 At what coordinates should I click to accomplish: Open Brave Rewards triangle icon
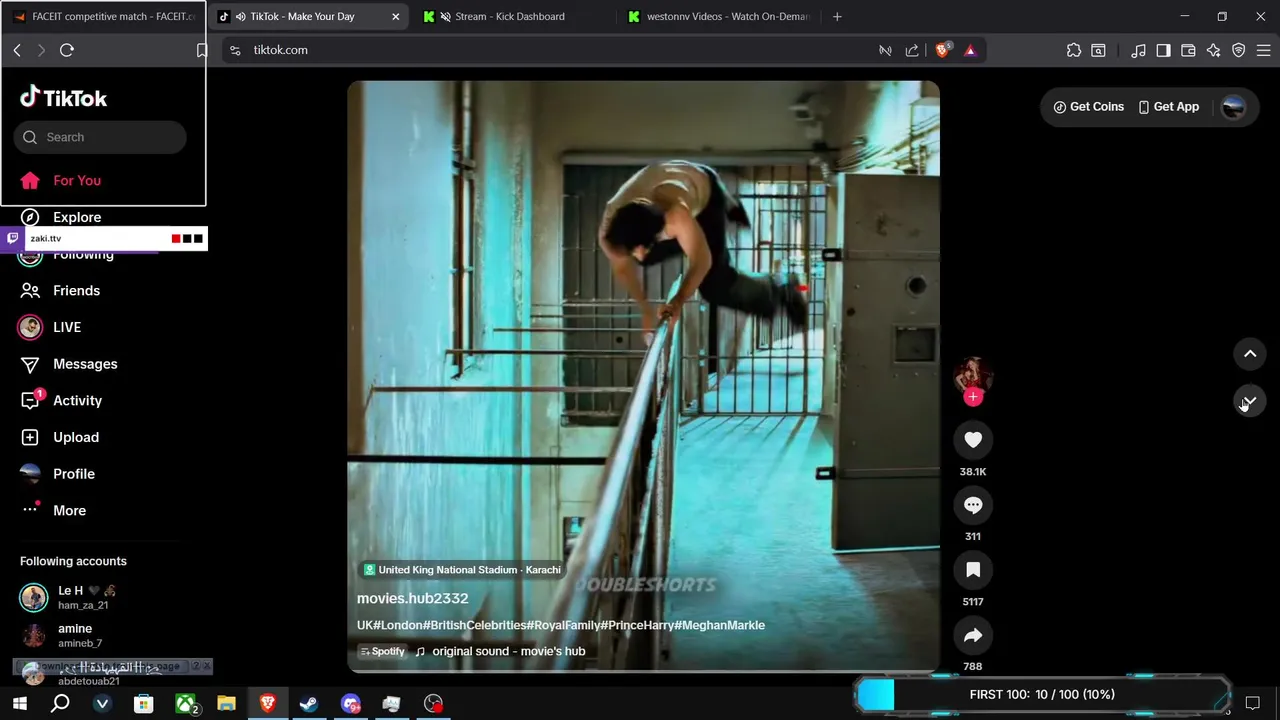coord(970,50)
